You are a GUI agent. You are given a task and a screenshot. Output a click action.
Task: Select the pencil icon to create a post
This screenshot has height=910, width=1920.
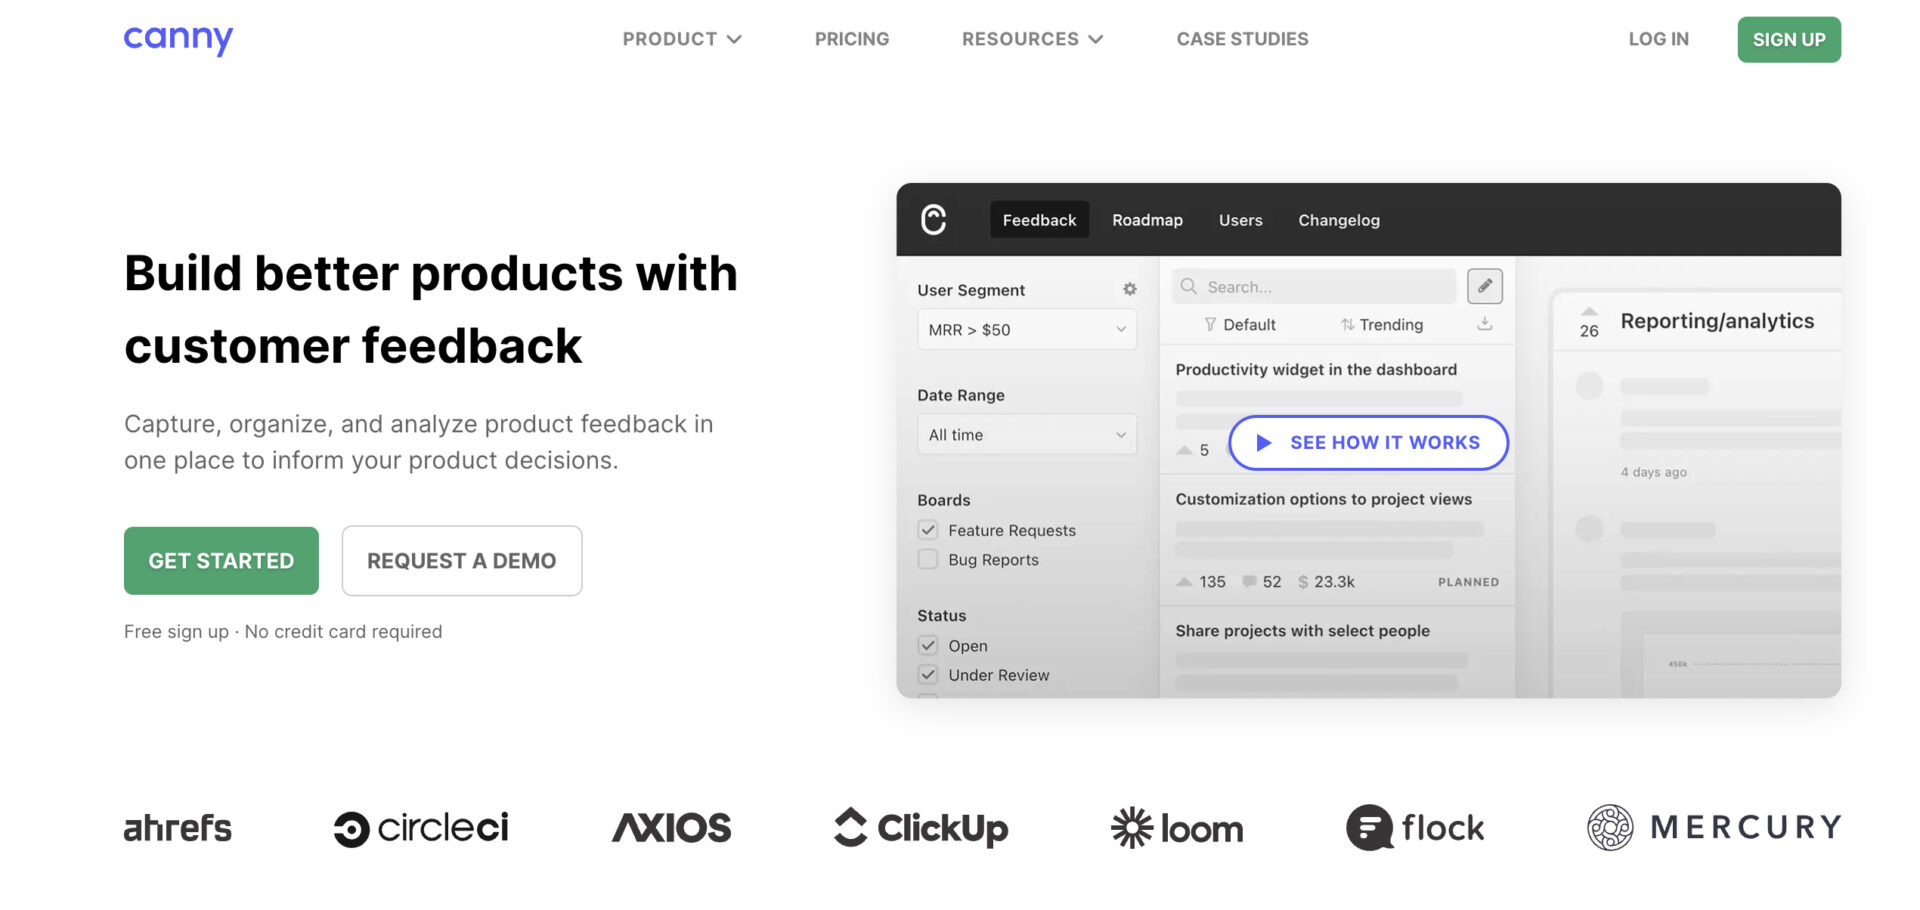[x=1485, y=287]
